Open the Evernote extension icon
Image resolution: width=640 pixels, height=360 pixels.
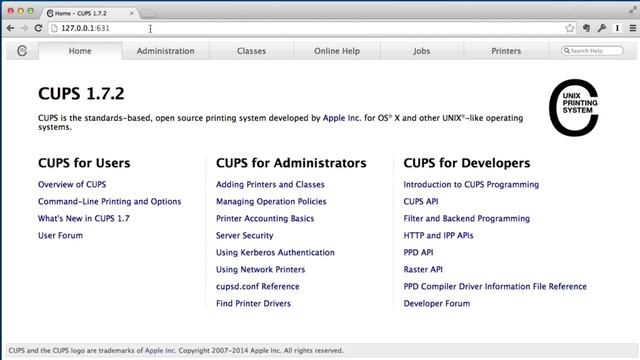587,28
